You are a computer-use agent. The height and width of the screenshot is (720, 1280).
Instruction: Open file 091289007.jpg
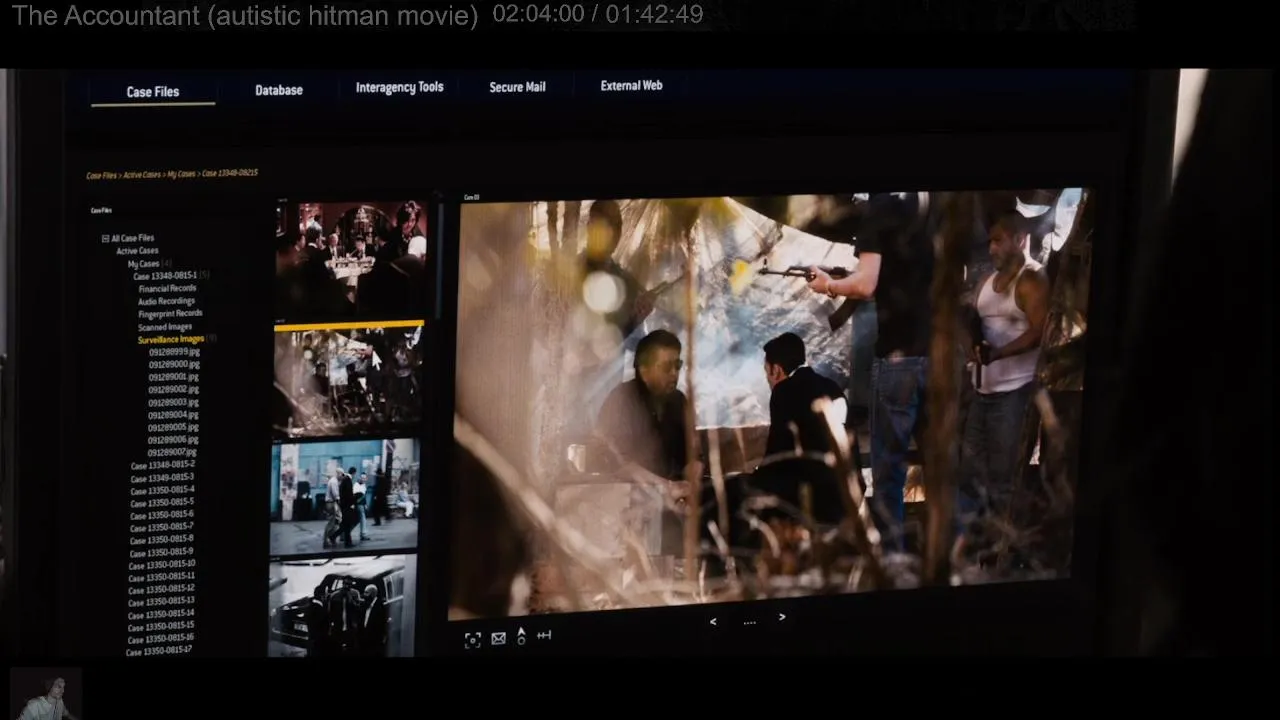172,452
